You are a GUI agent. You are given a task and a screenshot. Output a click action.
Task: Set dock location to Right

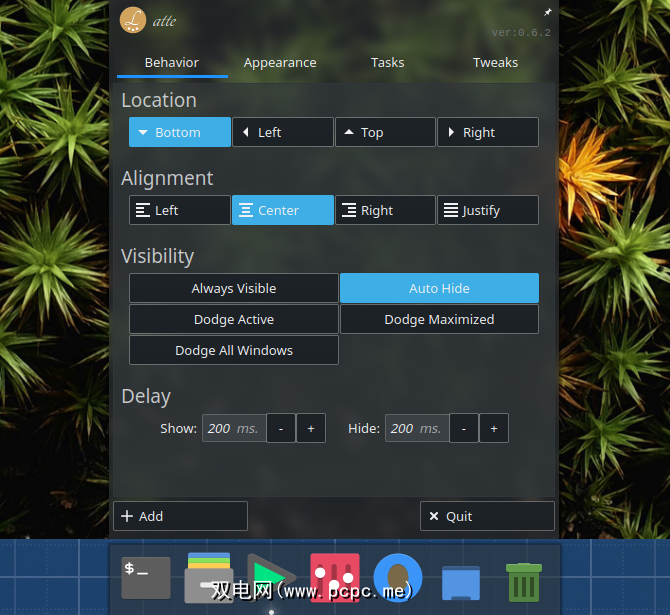(488, 132)
